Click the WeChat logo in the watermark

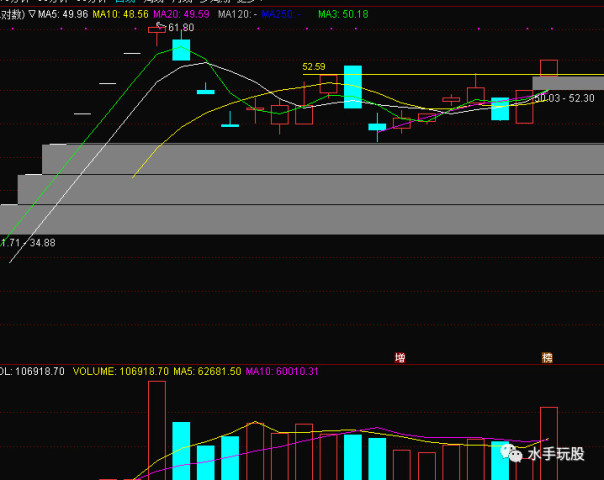coord(511,453)
